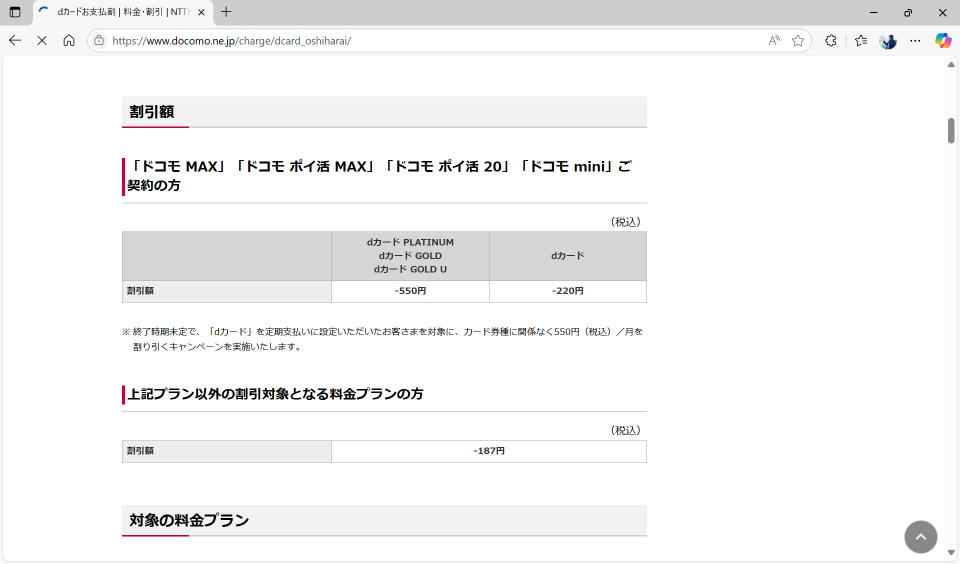The image size is (960, 564).
Task: Click the scrollbar down arrow
Action: 951,552
